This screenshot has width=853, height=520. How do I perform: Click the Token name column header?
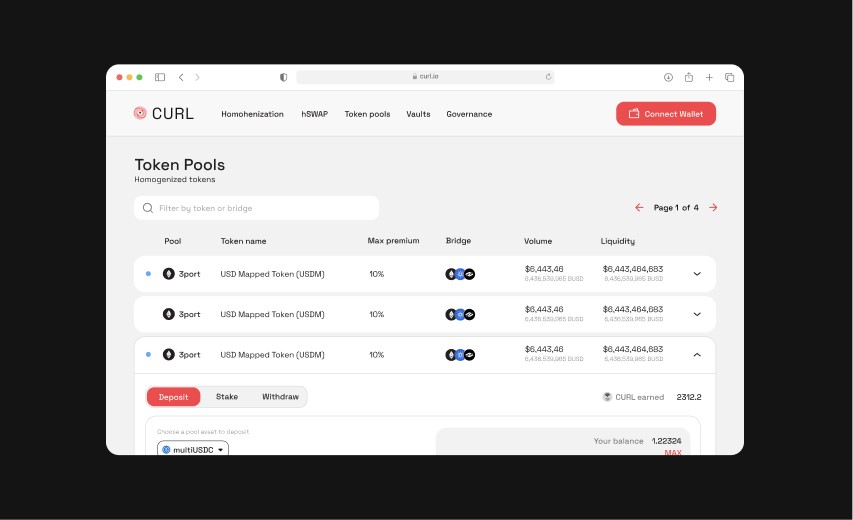pyautogui.click(x=243, y=241)
